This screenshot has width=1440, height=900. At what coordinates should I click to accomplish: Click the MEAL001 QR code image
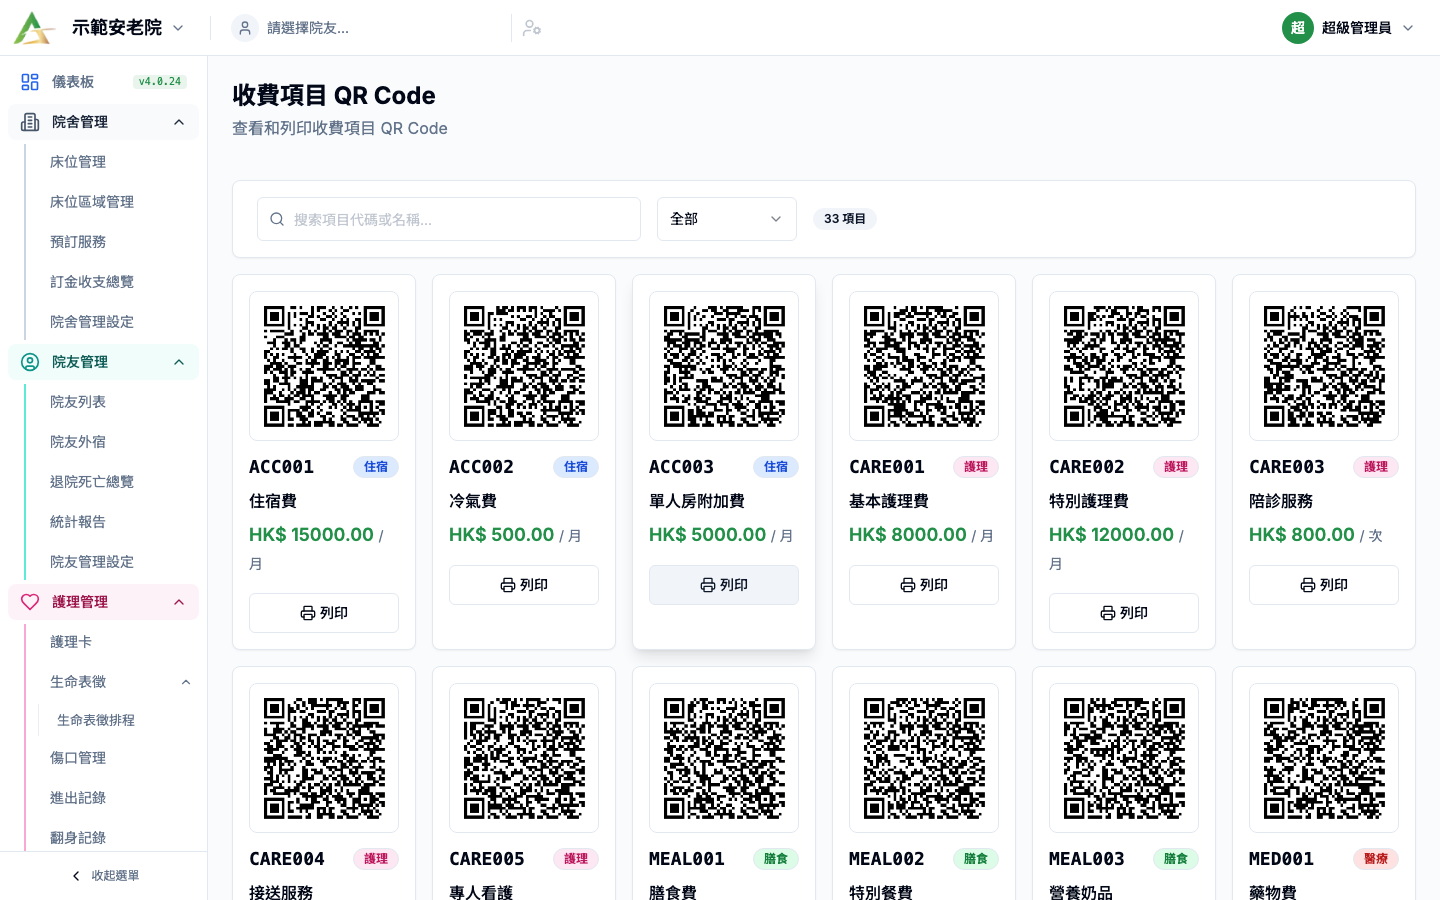724,758
